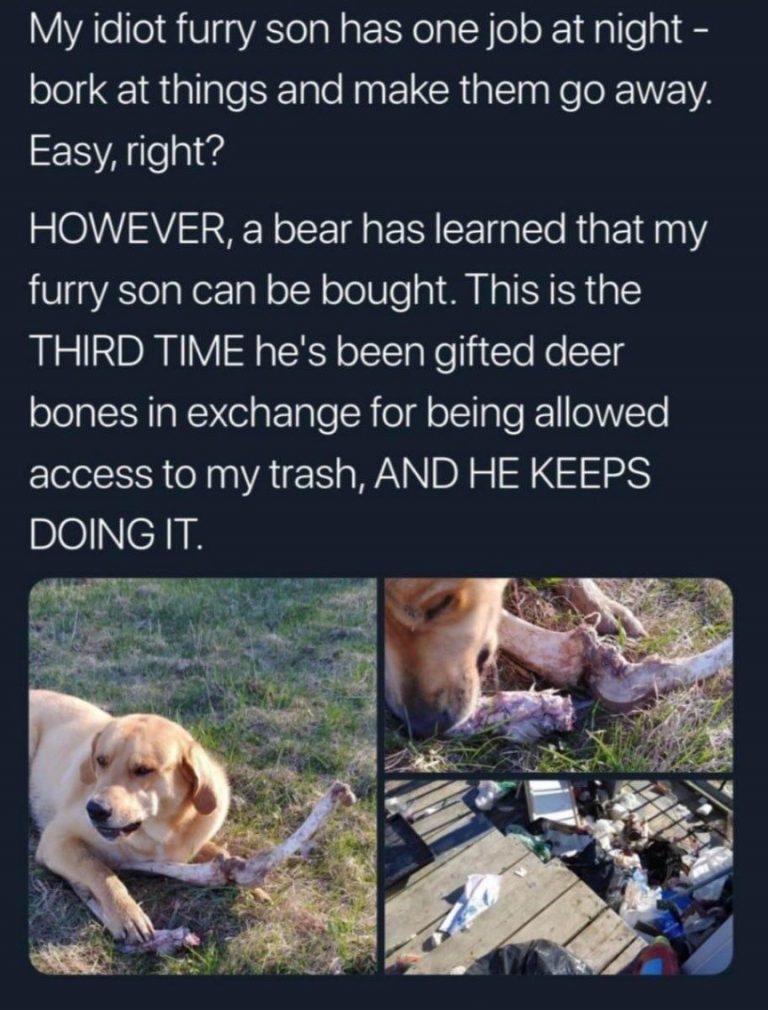
Task: Open the photo of dog lying with bone
Action: 202,776
